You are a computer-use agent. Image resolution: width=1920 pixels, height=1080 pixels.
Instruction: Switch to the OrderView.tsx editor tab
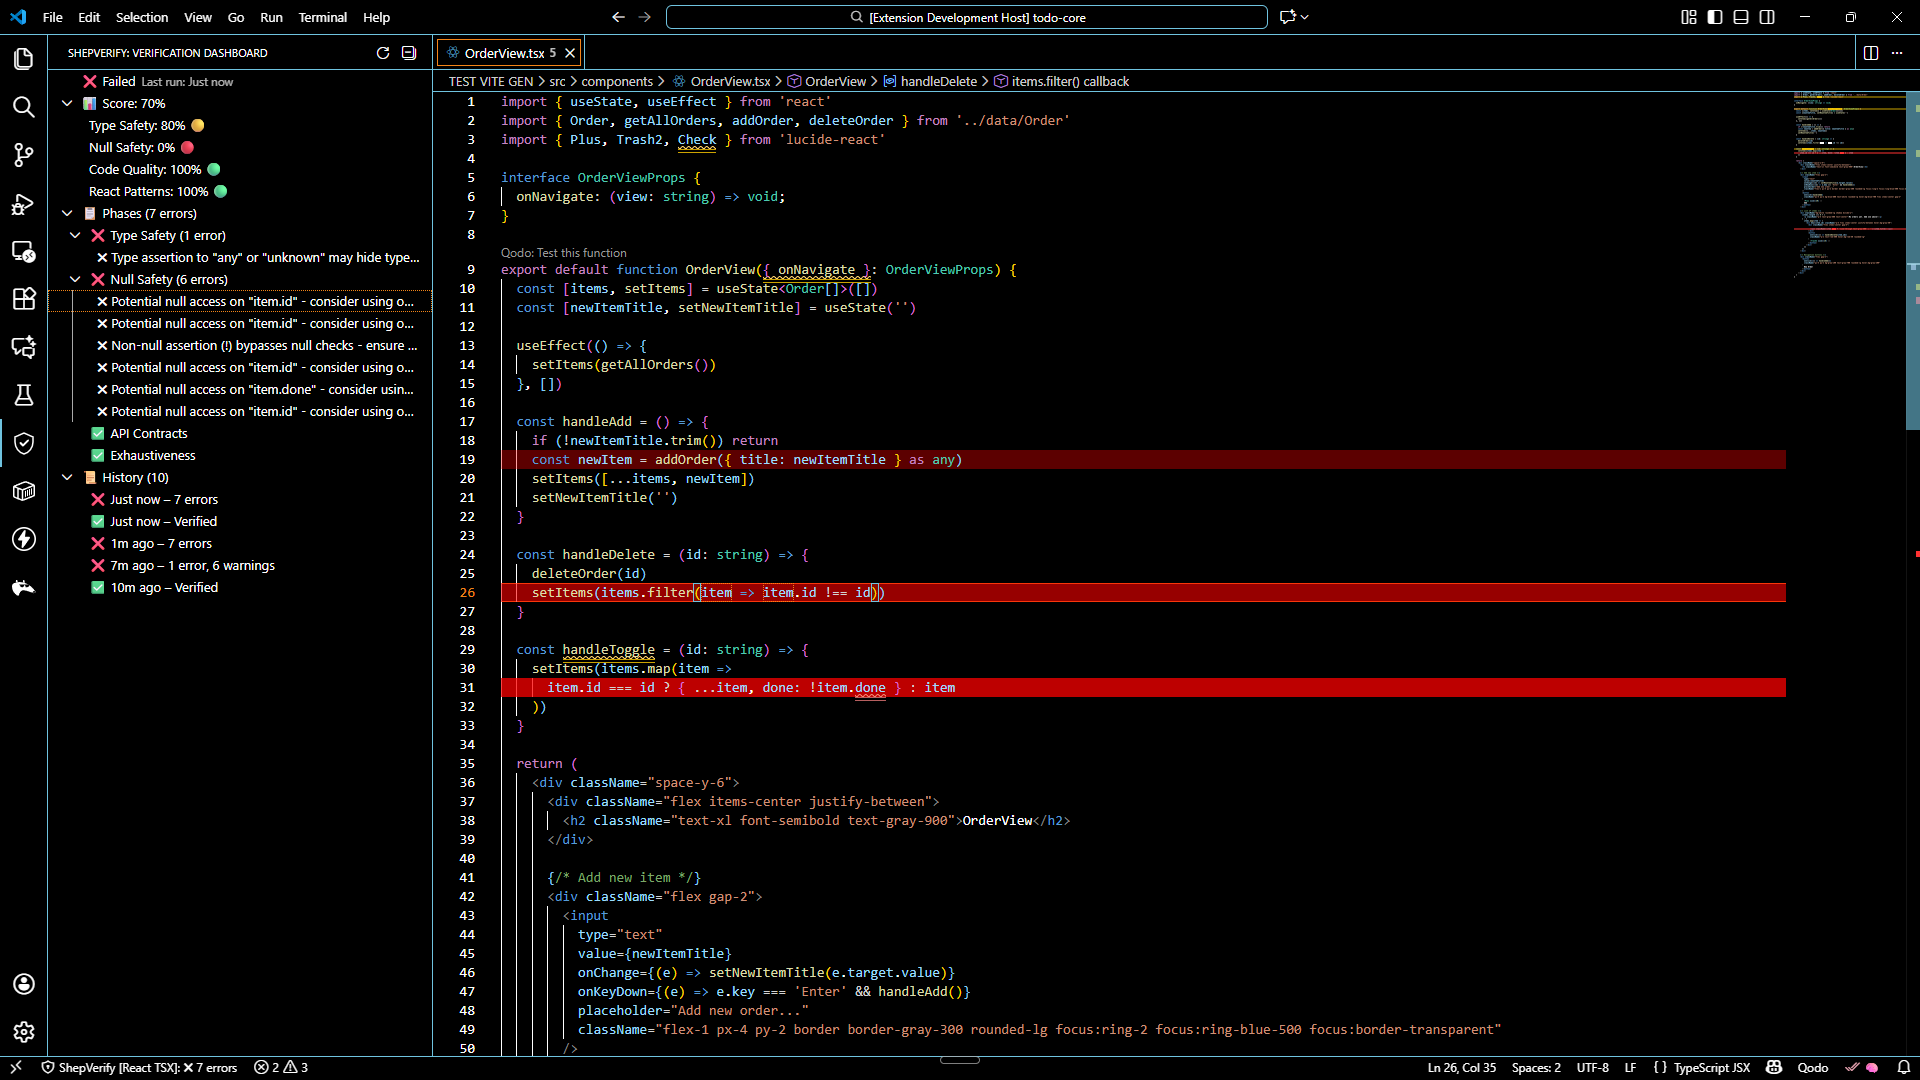point(504,52)
